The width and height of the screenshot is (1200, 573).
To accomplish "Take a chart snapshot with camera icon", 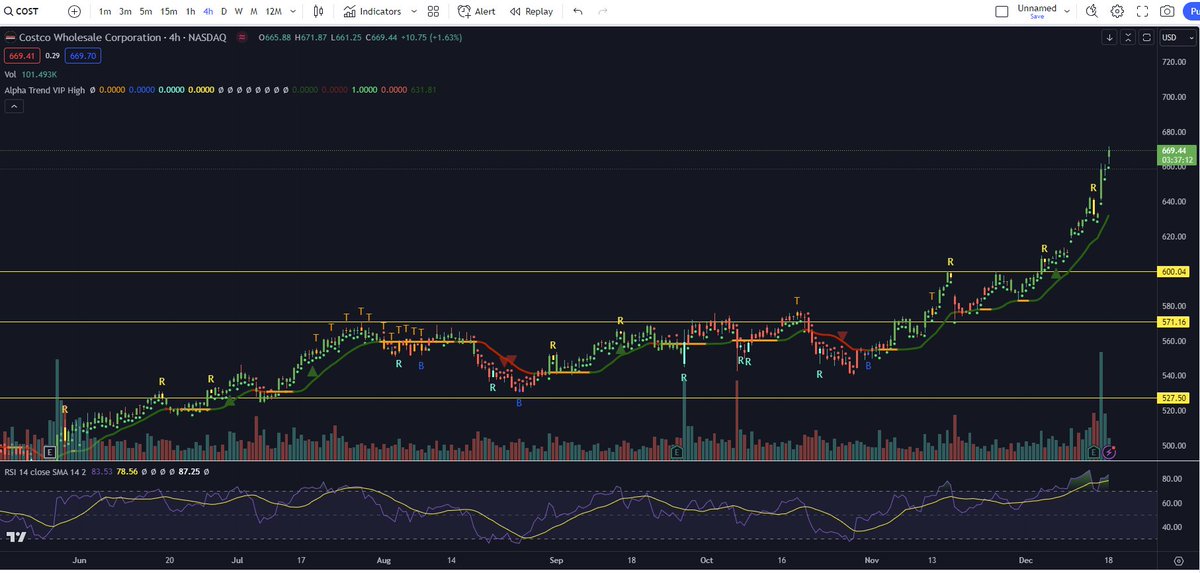I will [1167, 11].
